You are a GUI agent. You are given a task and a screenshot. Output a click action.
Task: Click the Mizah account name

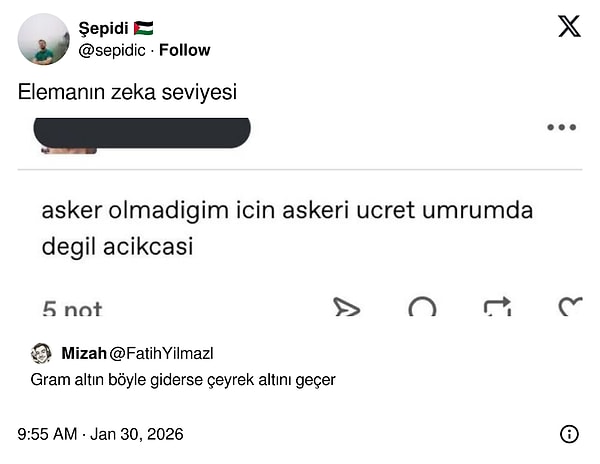pos(83,353)
